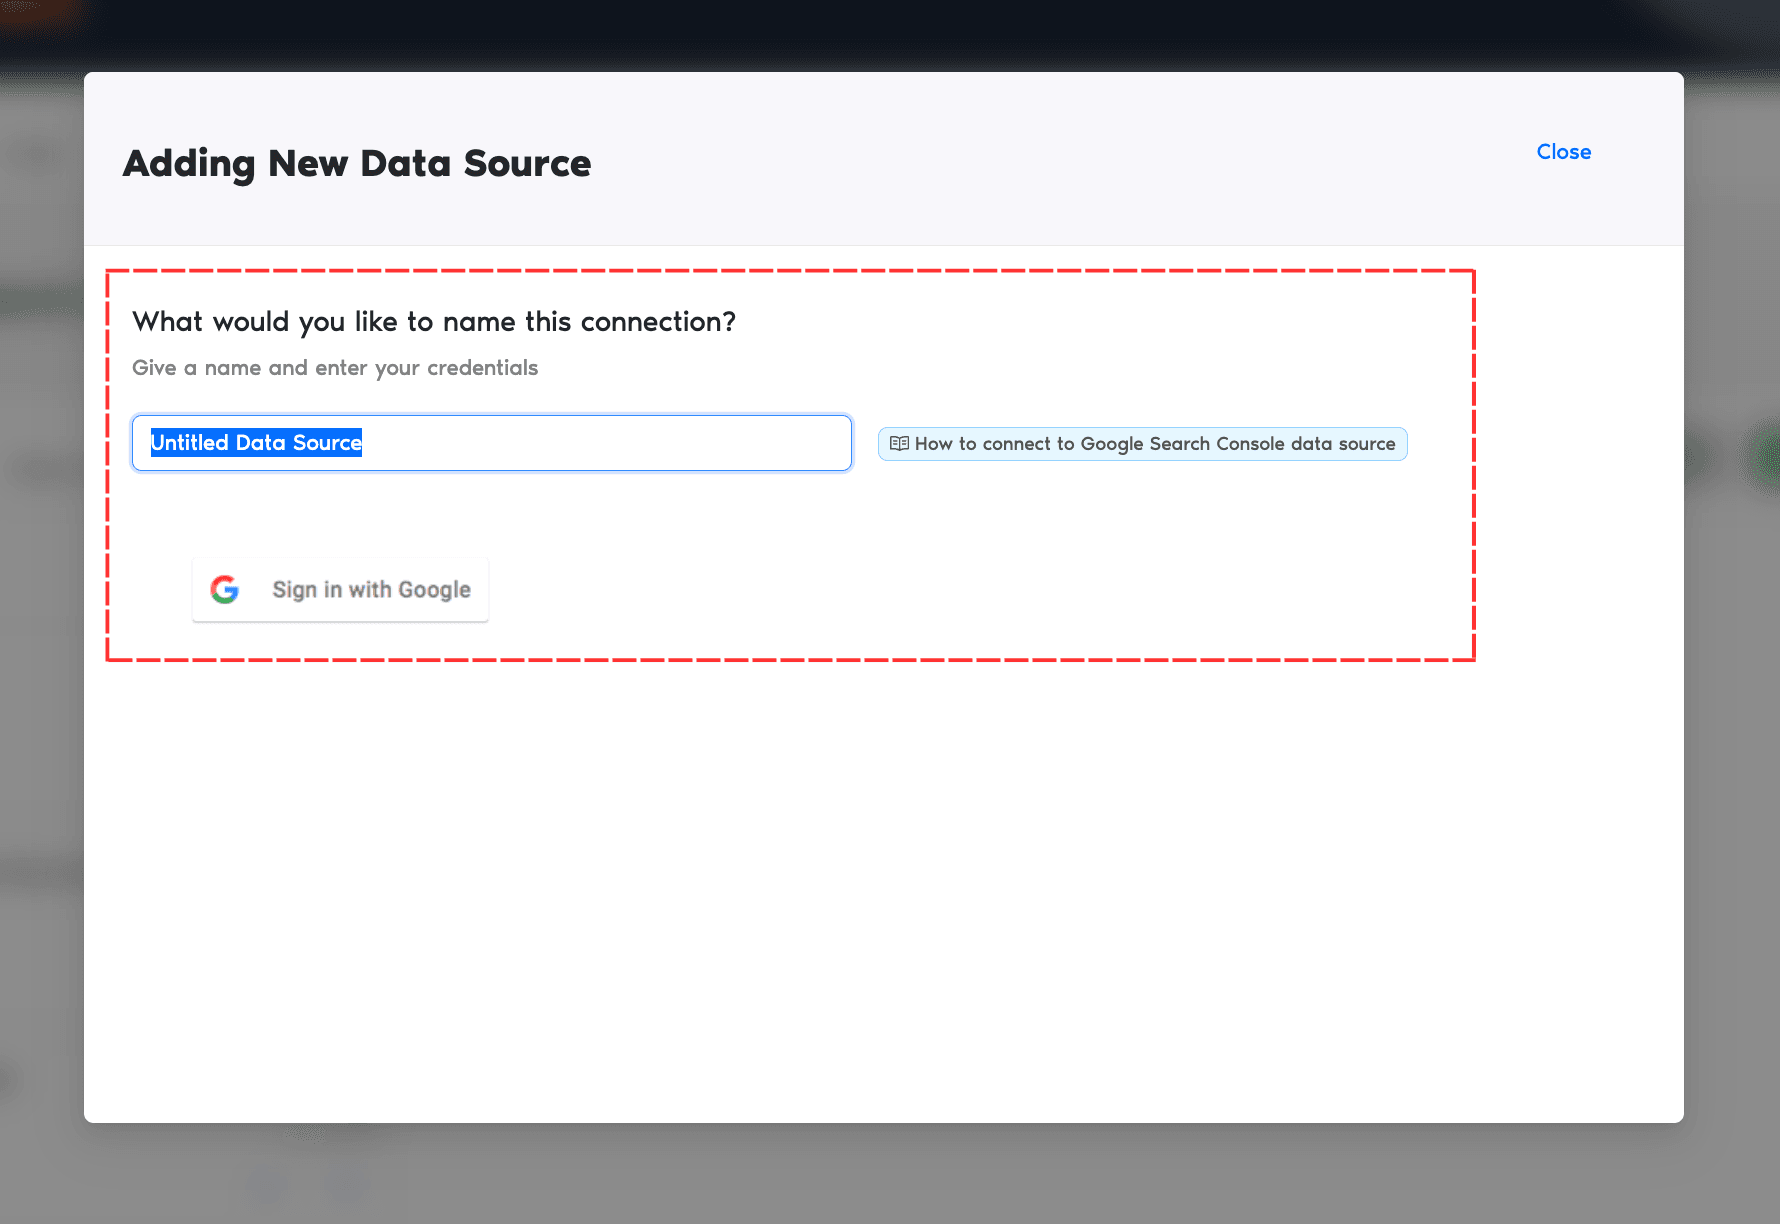
Task: Click the dark backdrop strip above the dialog
Action: [890, 35]
